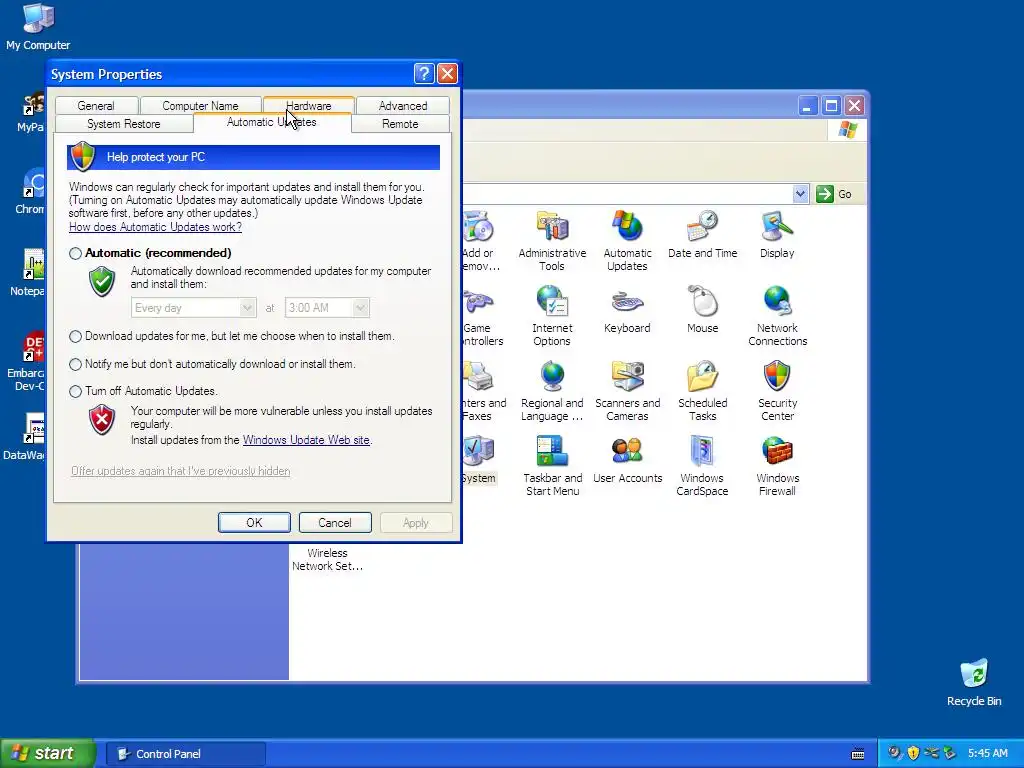Open the Automatic Updates Control Panel icon

[x=627, y=240]
